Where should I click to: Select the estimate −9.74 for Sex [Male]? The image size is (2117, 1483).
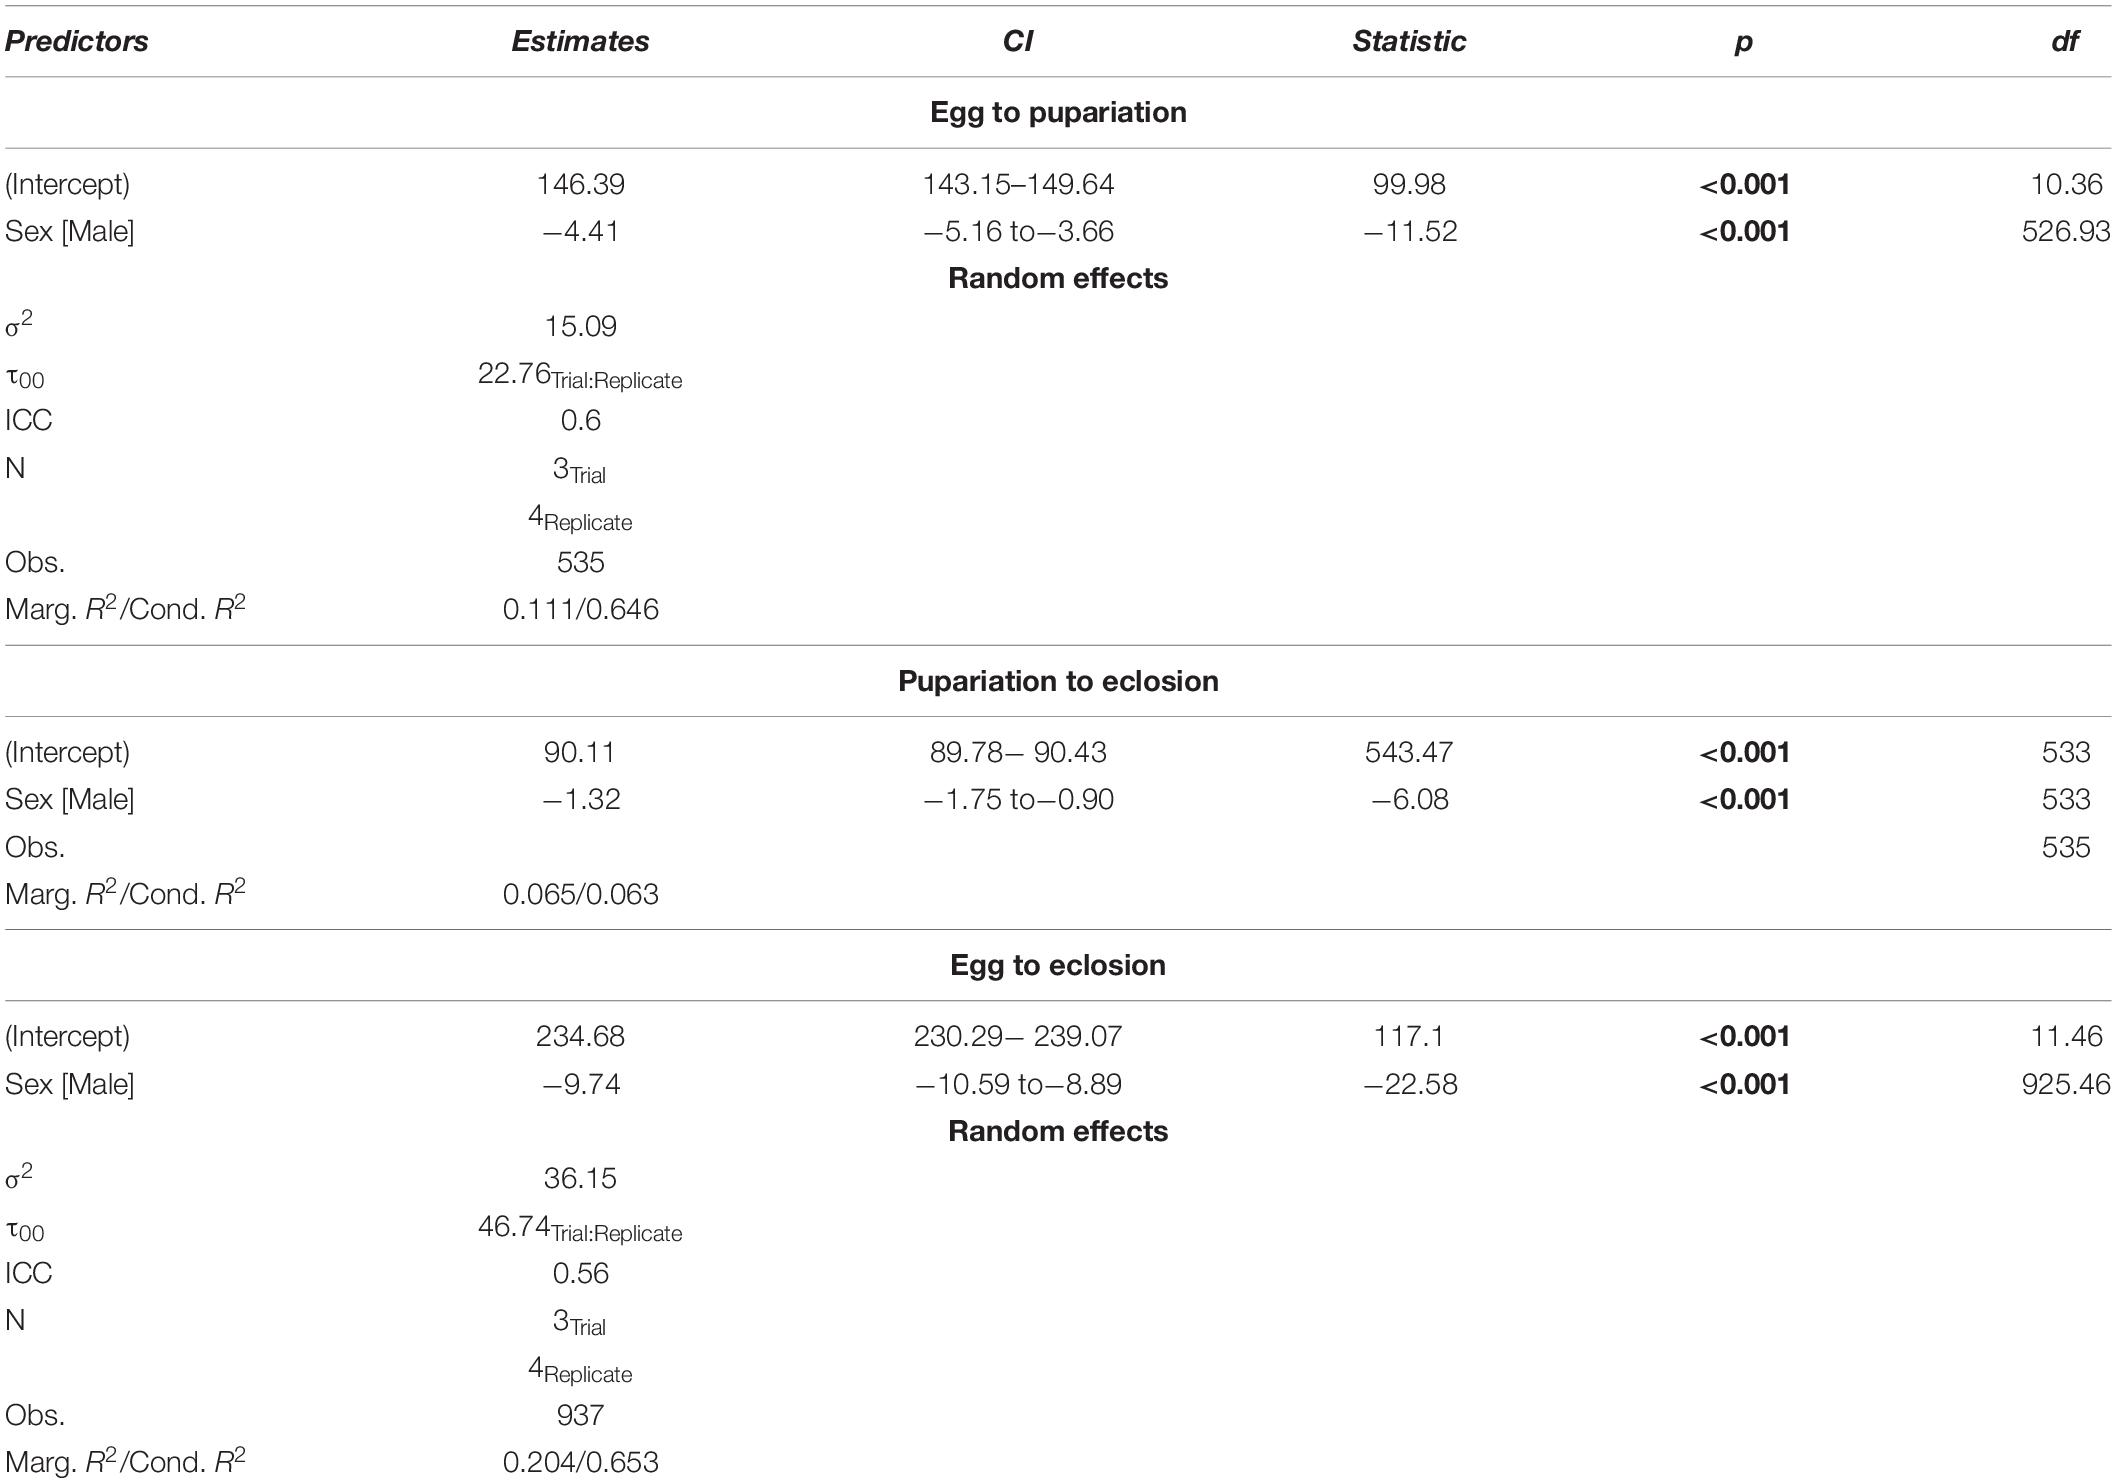[x=581, y=1084]
